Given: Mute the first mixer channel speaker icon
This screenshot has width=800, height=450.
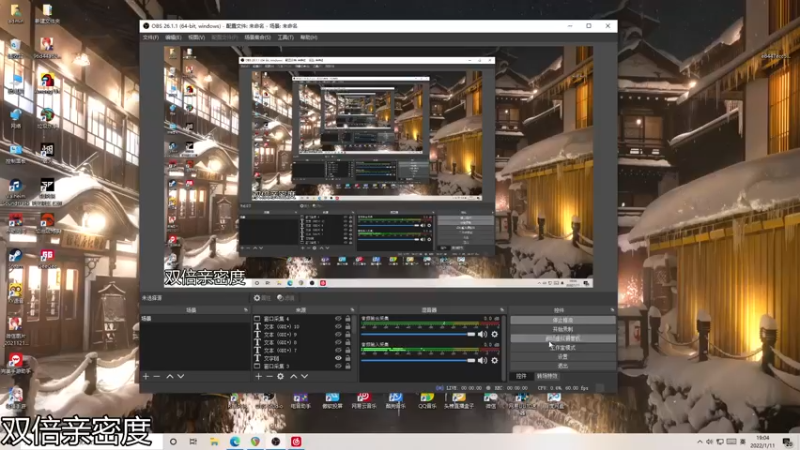Looking at the screenshot, I should pos(482,334).
